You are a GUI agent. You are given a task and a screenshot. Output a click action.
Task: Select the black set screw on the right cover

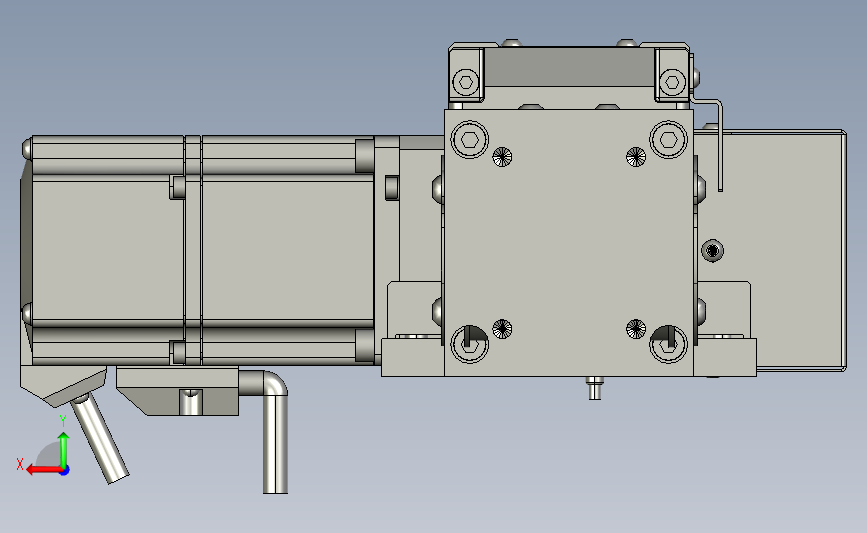[712, 251]
